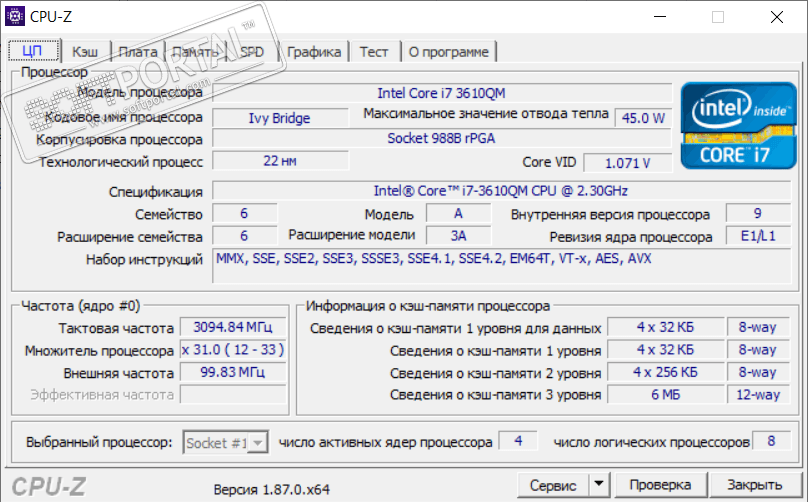Click the Ivy Bridge code name value
This screenshot has width=808, height=502.
(280, 118)
